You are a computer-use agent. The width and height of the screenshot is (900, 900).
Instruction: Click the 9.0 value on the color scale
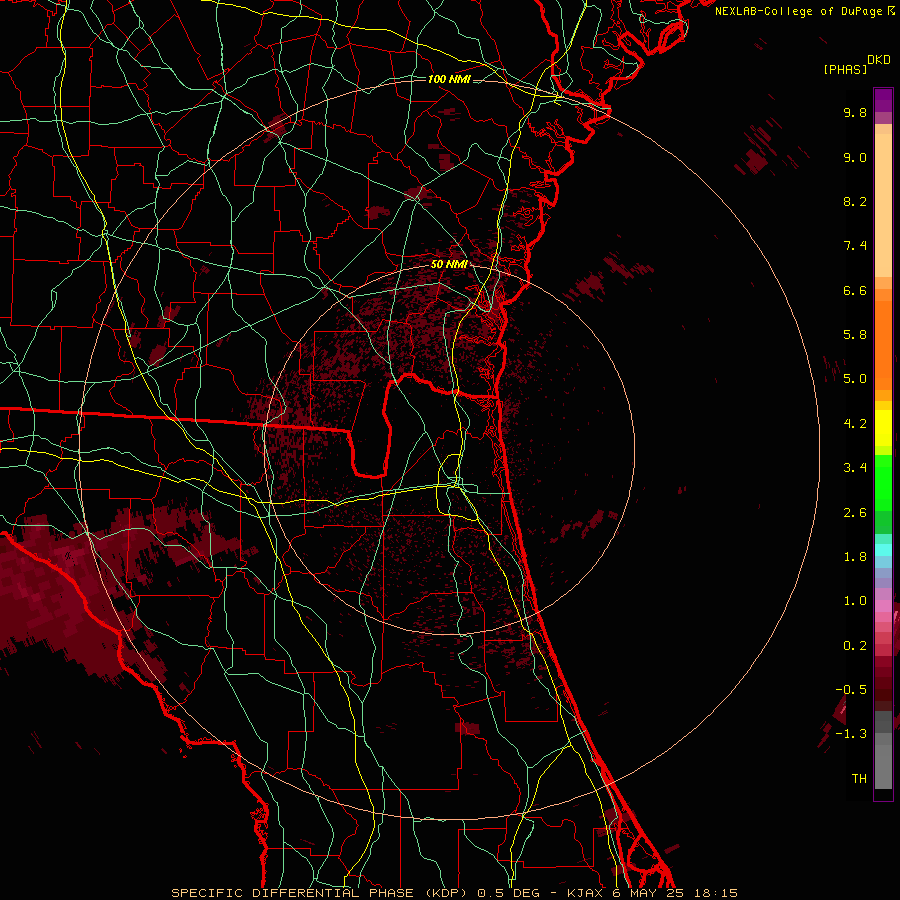click(x=855, y=157)
